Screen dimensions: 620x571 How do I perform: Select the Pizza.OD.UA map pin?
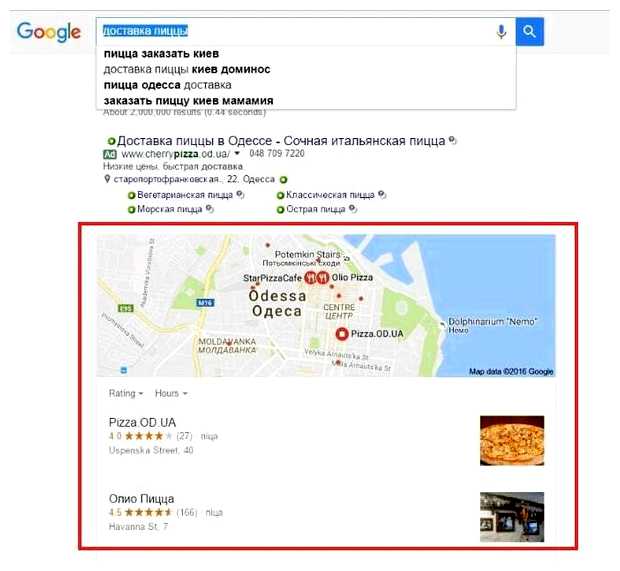(x=342, y=334)
